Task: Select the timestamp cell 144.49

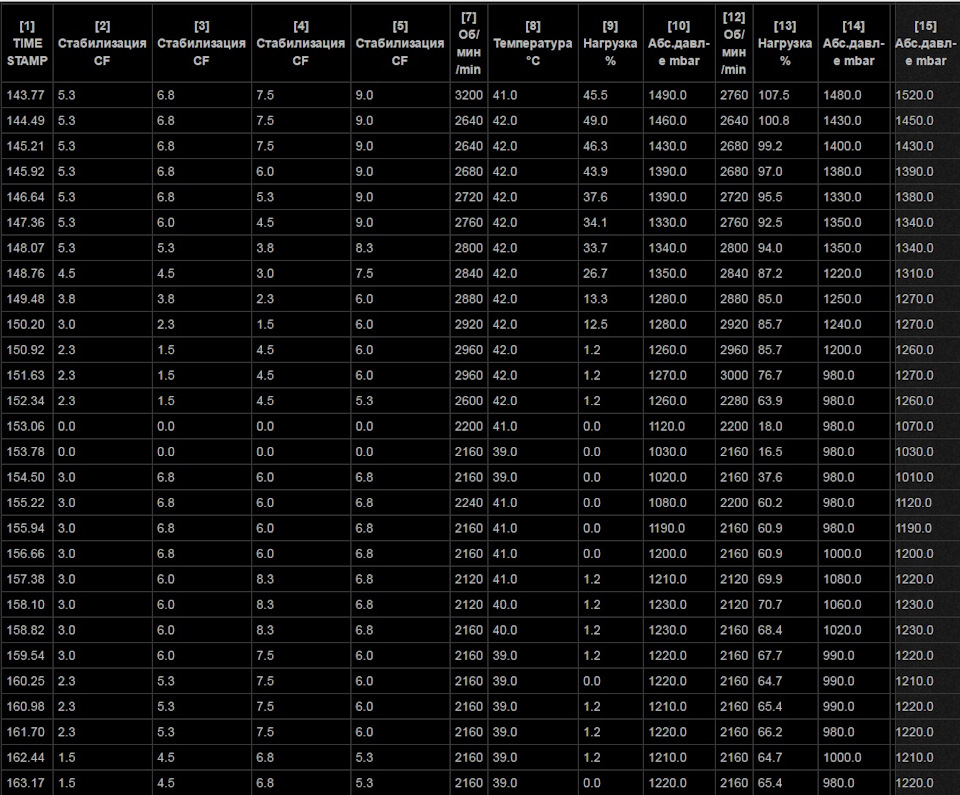Action: point(26,121)
